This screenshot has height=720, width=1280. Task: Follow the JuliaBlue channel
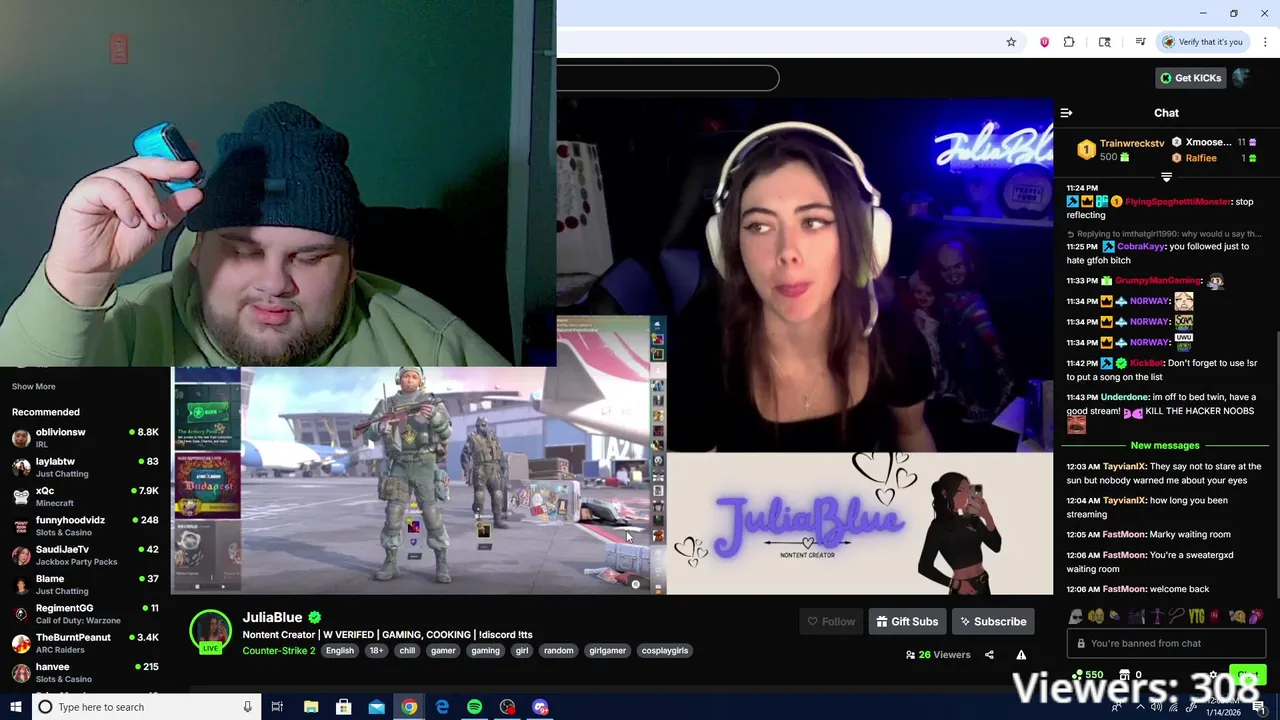pyautogui.click(x=831, y=621)
